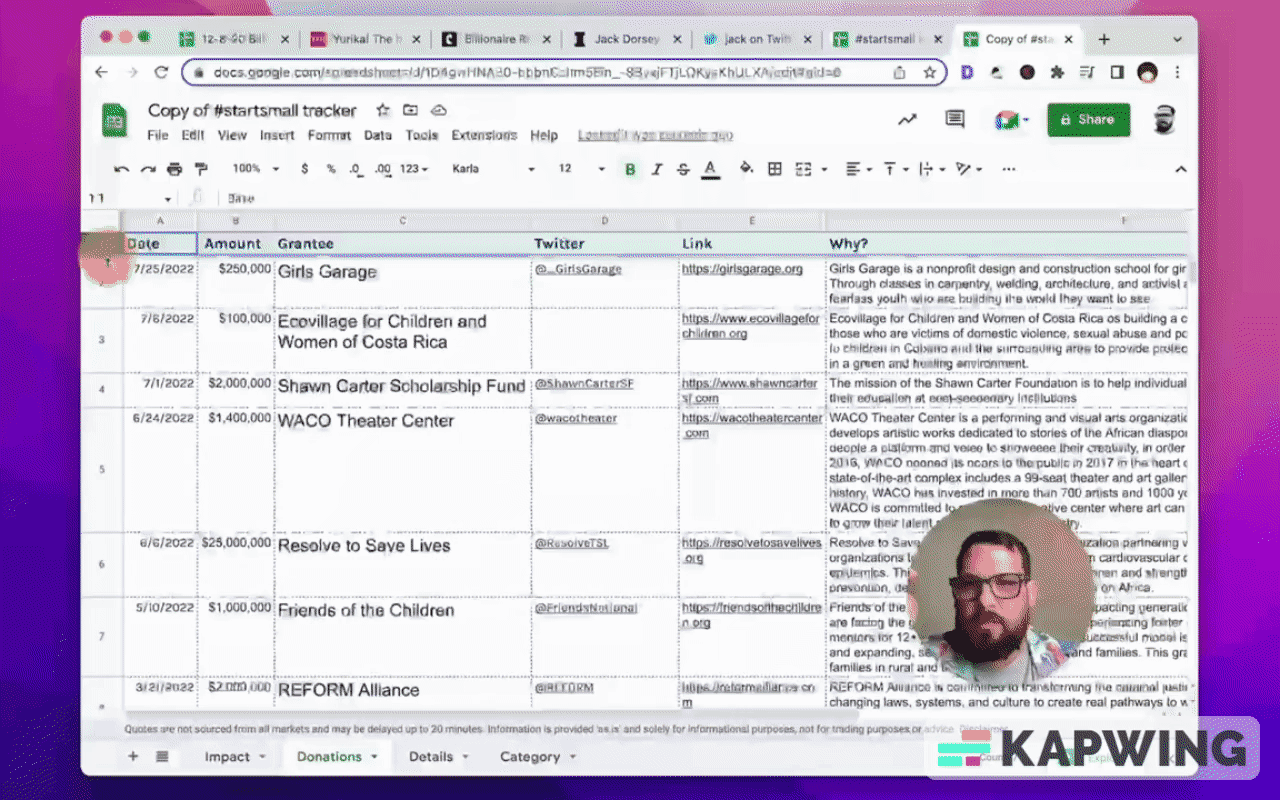Print the spreadsheet with printer icon
This screenshot has width=1280, height=800.
[x=174, y=169]
